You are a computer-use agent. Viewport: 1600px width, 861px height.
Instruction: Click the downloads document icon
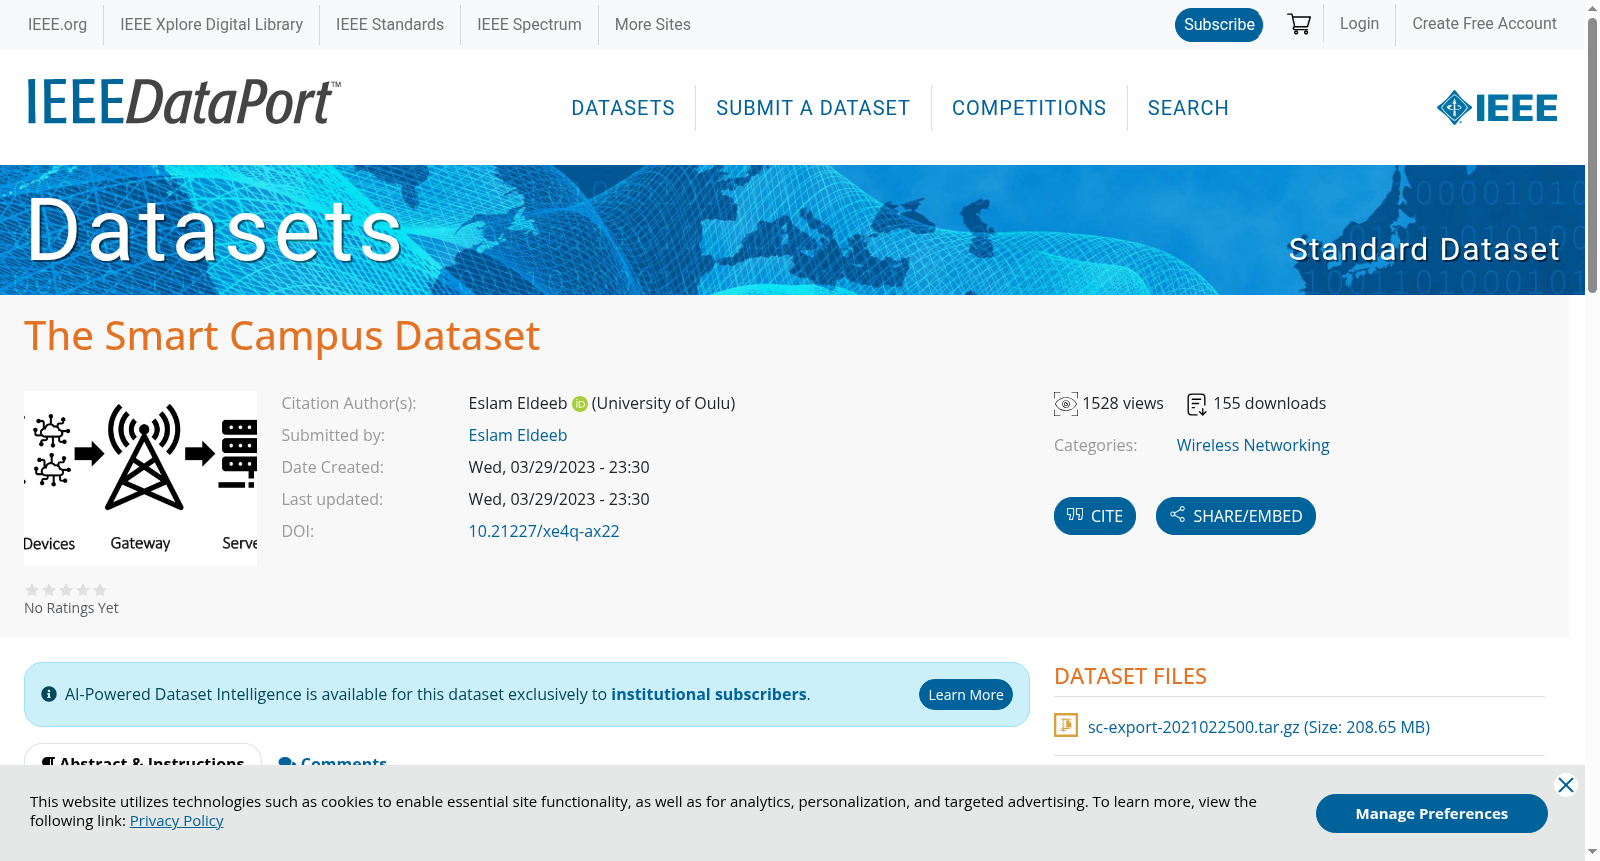1197,404
